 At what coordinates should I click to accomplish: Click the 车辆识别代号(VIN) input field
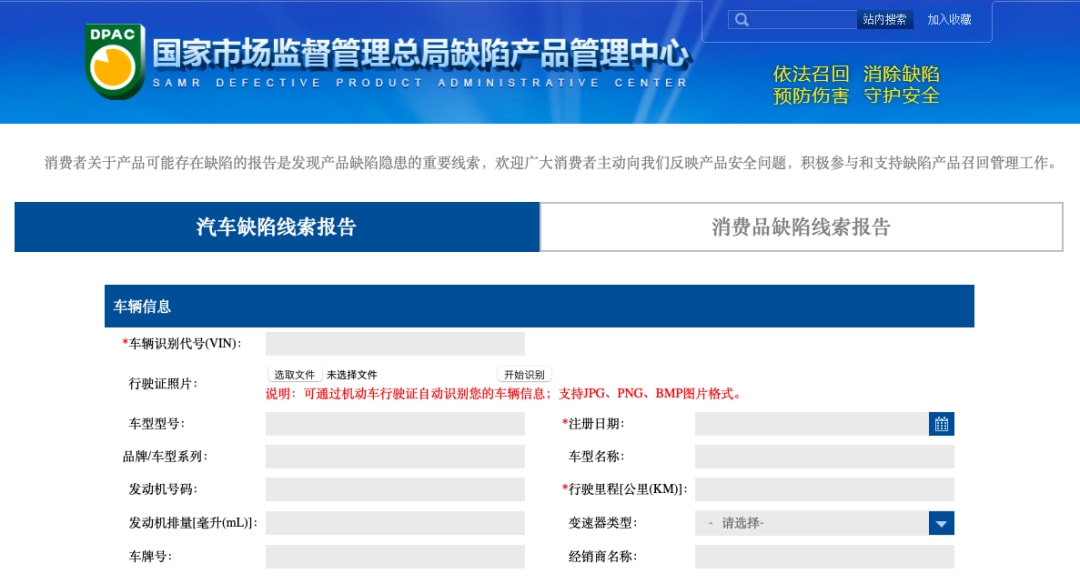pyautogui.click(x=395, y=344)
